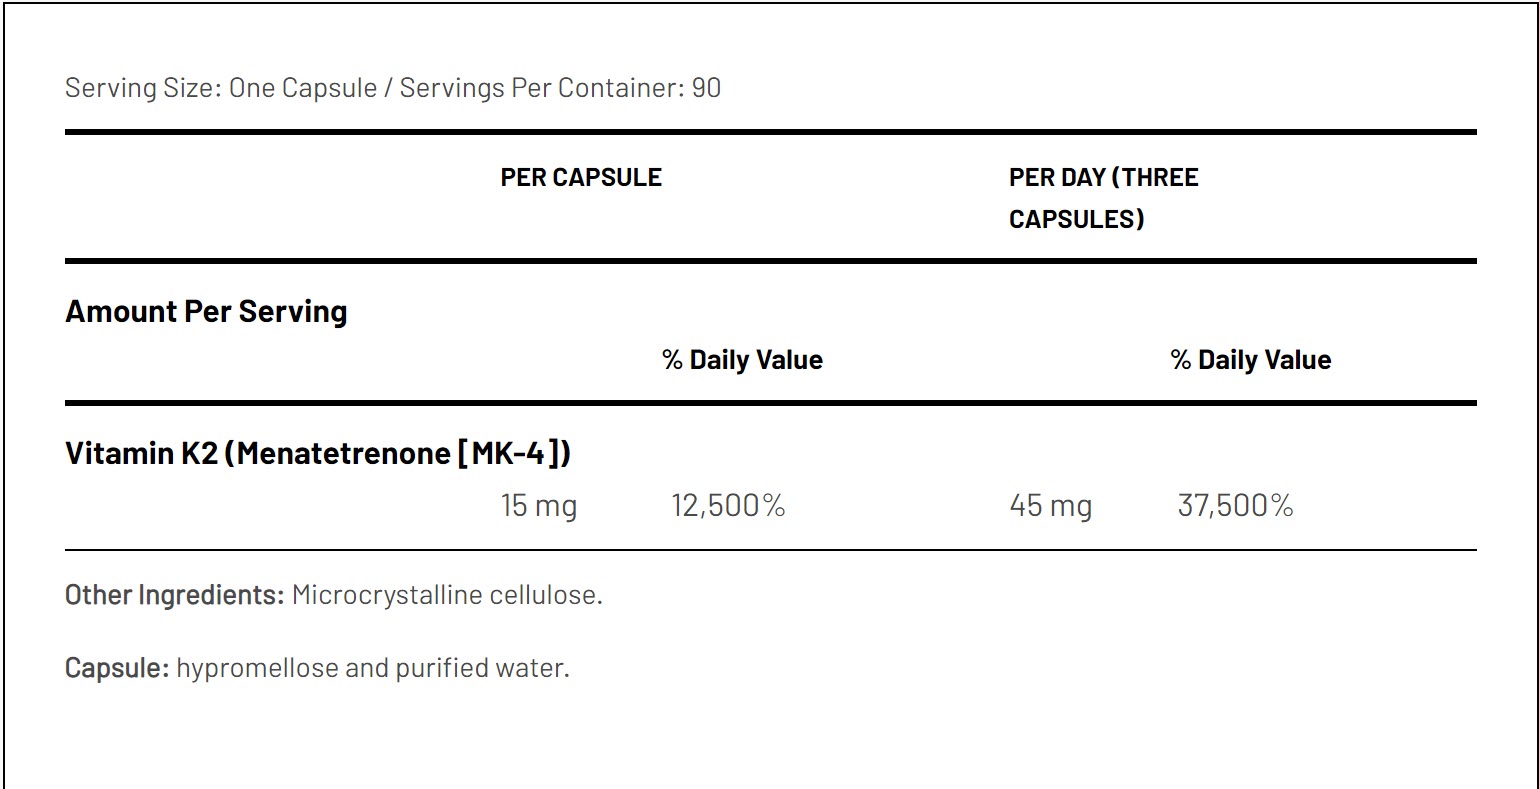Click the 15 mg per-capsule amount
This screenshot has width=1539, height=789.
(538, 506)
